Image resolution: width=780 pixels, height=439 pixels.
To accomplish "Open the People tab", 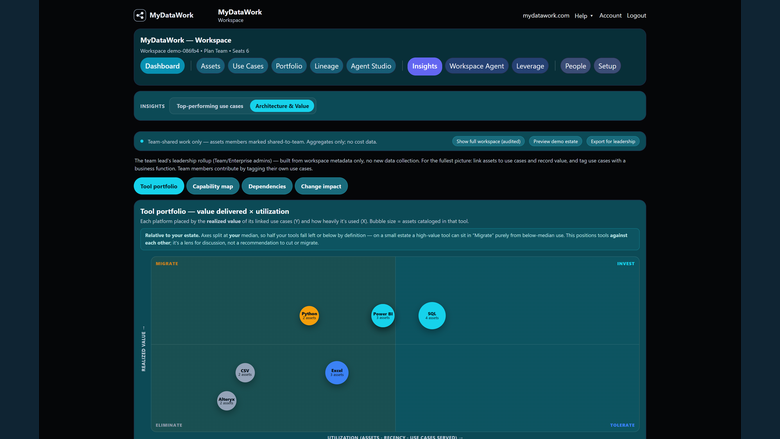I will point(576,66).
